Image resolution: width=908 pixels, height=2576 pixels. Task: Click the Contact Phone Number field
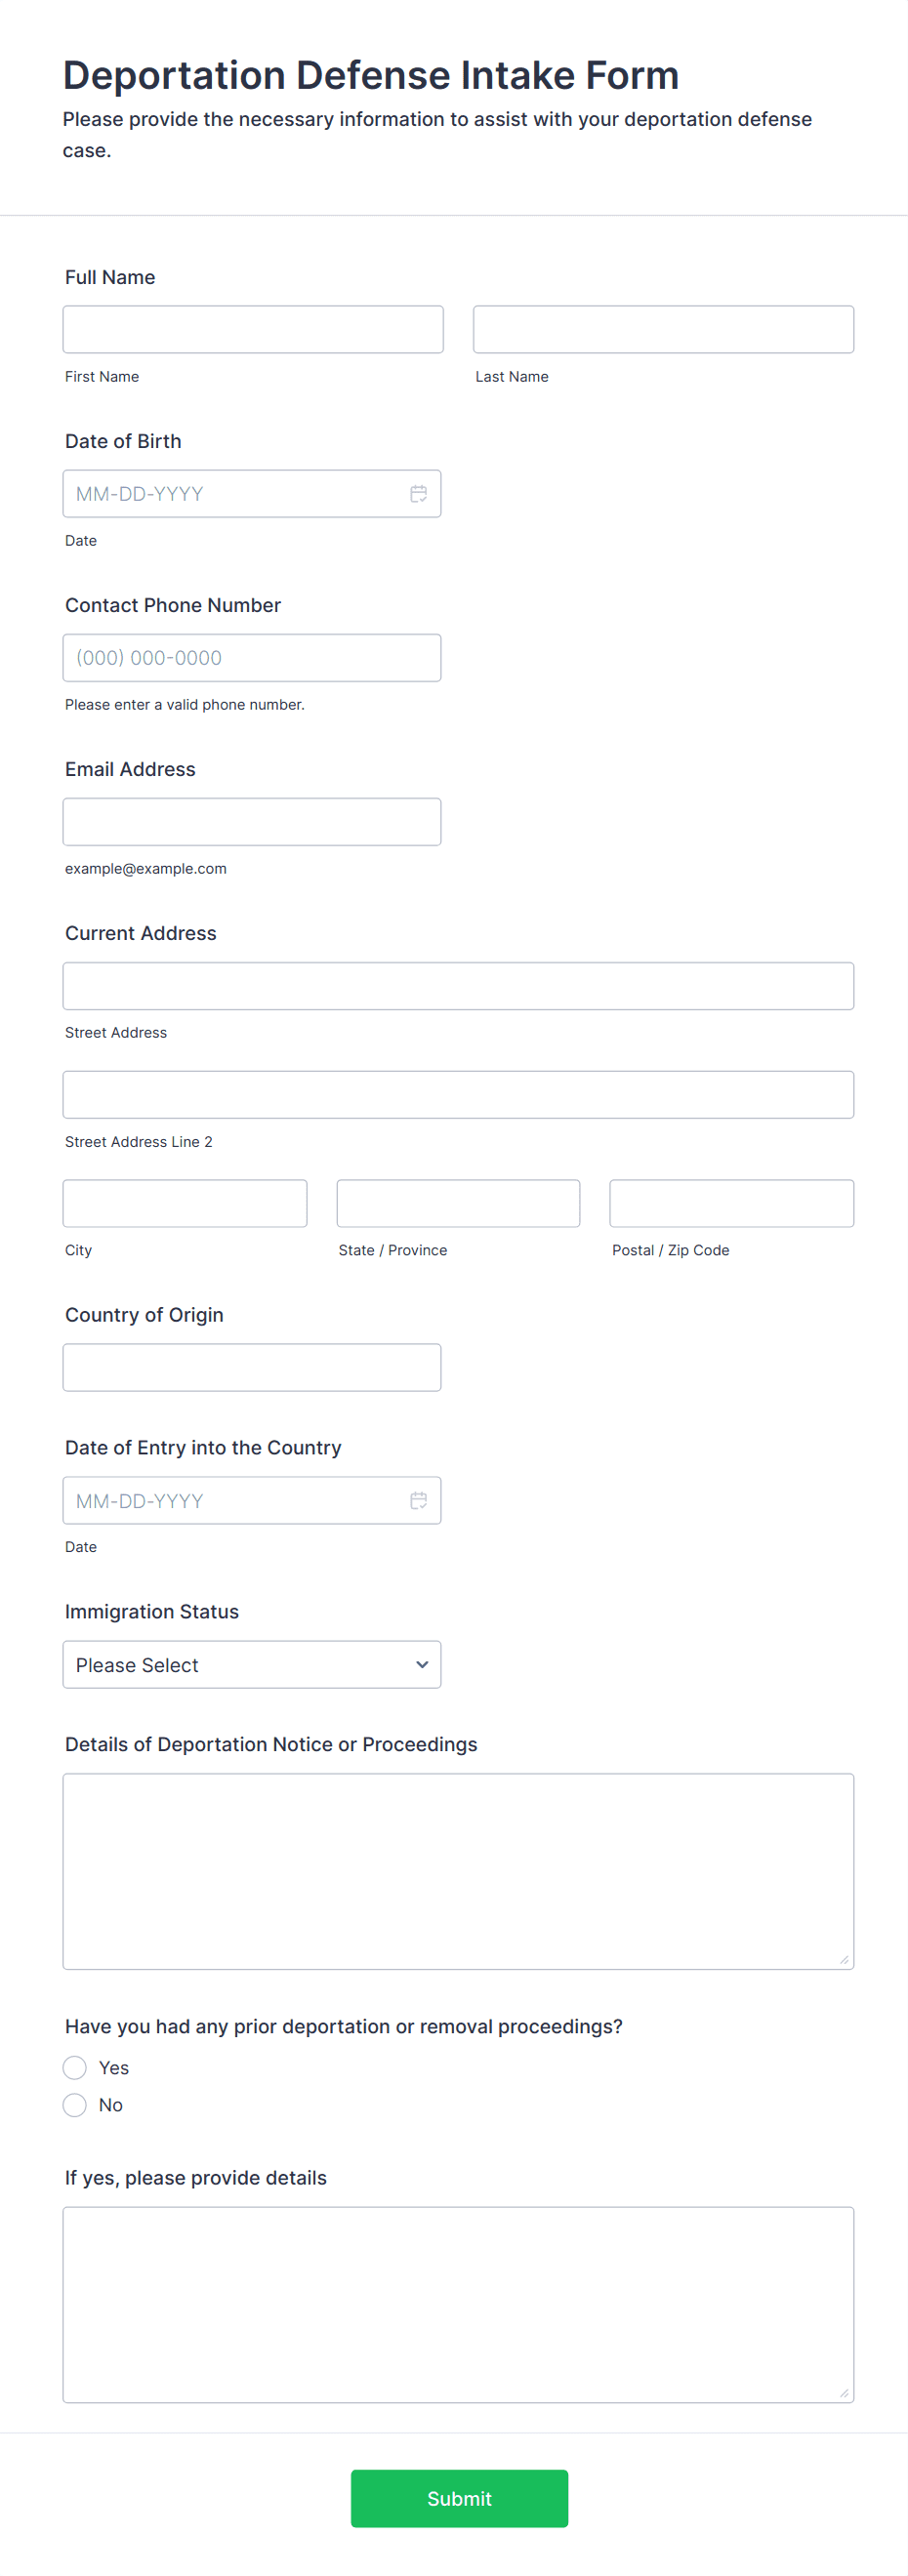click(x=252, y=658)
